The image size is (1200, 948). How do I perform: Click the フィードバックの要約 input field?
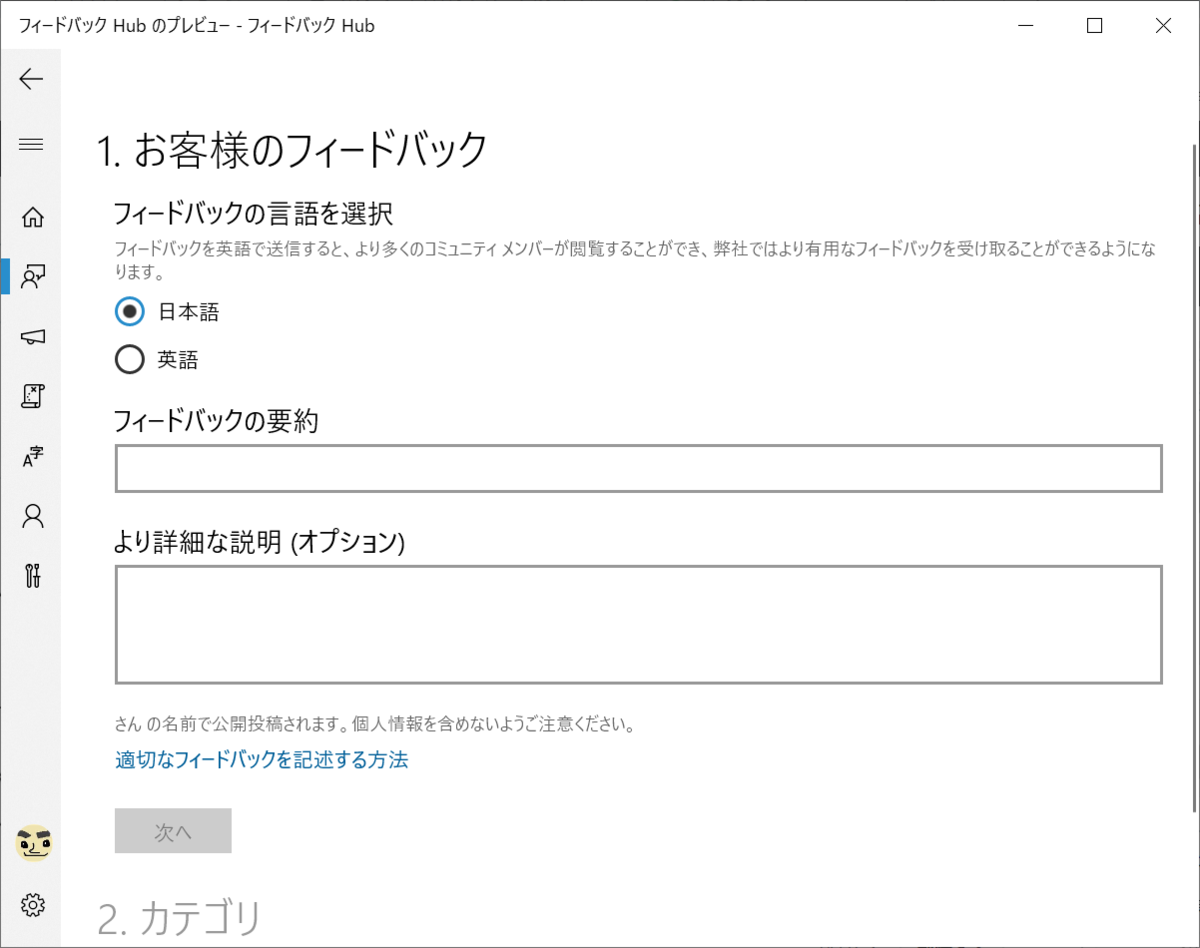pos(639,469)
